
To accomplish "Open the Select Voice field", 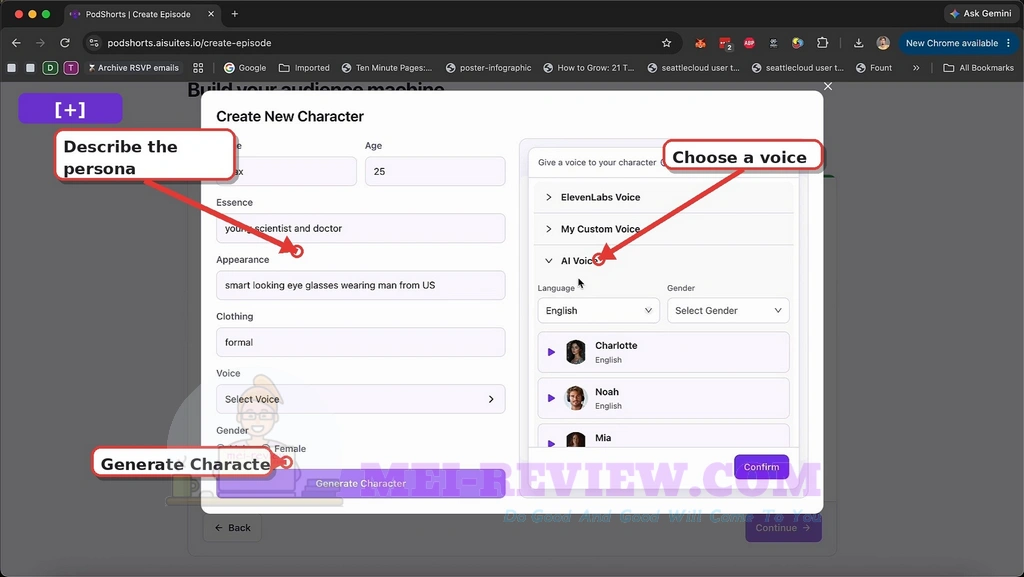I will (360, 399).
